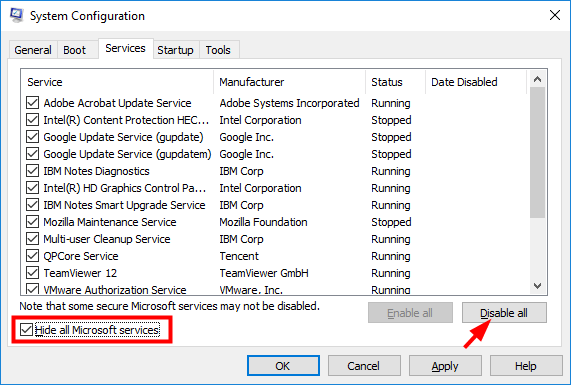Click the services list vertical scrollbar thumb

pos(537,152)
